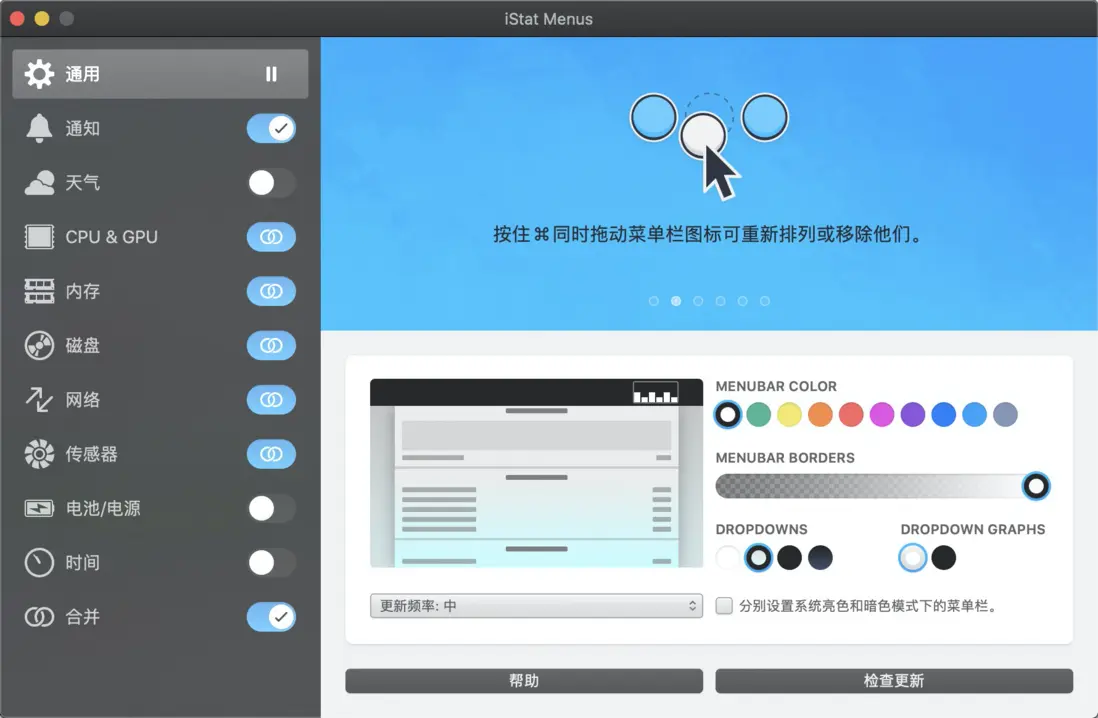
Task: Select the green menubar color swatch
Action: [758, 415]
